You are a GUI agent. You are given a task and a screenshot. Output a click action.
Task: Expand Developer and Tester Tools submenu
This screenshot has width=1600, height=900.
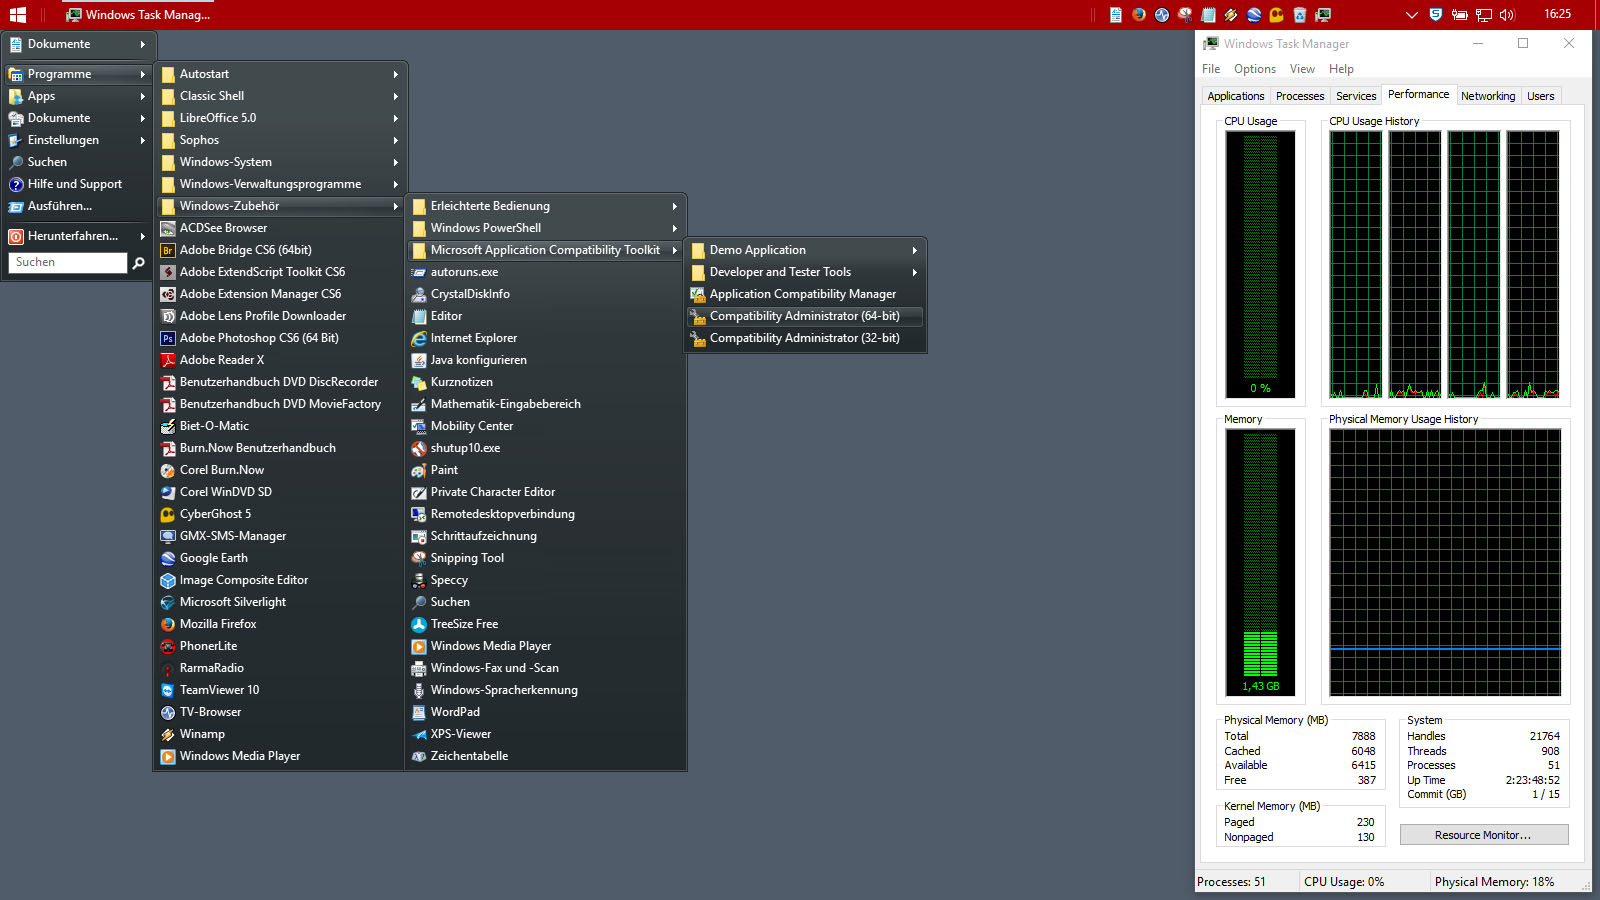tap(805, 272)
